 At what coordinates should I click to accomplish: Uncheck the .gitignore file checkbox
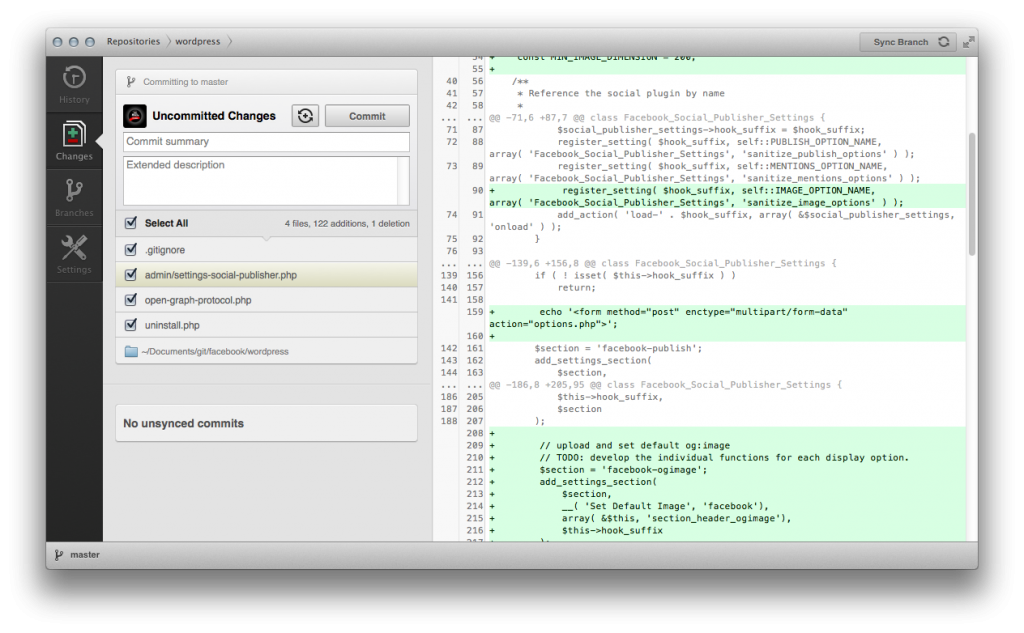click(x=131, y=250)
